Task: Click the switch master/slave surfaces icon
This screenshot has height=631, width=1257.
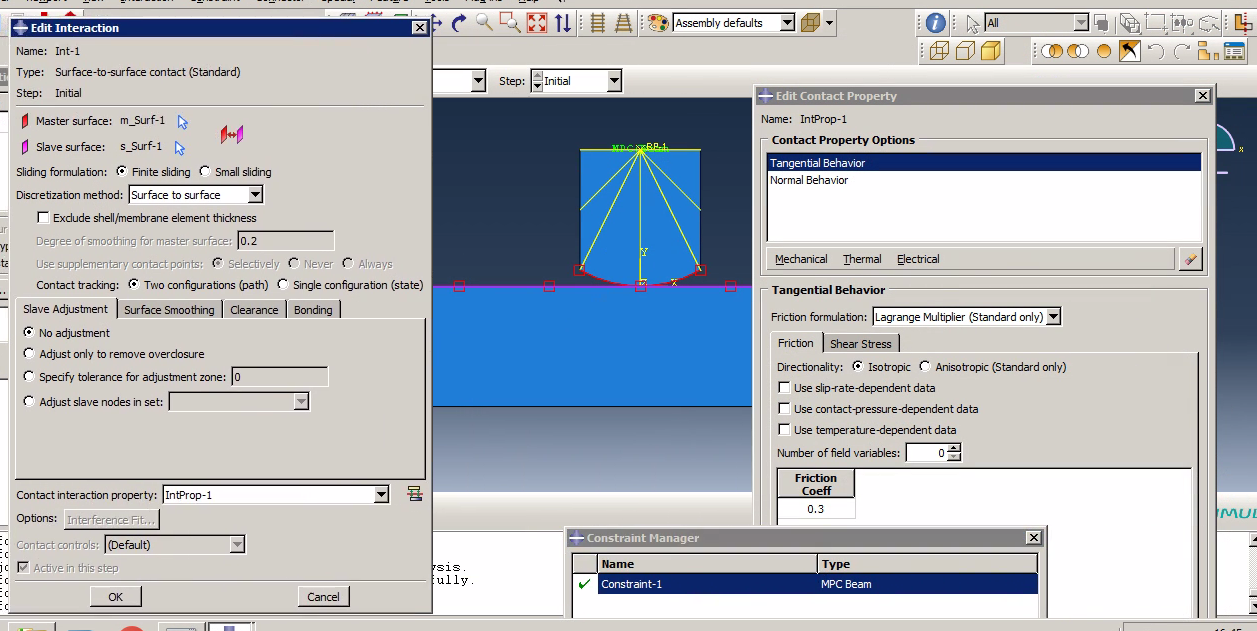Action: 232,134
